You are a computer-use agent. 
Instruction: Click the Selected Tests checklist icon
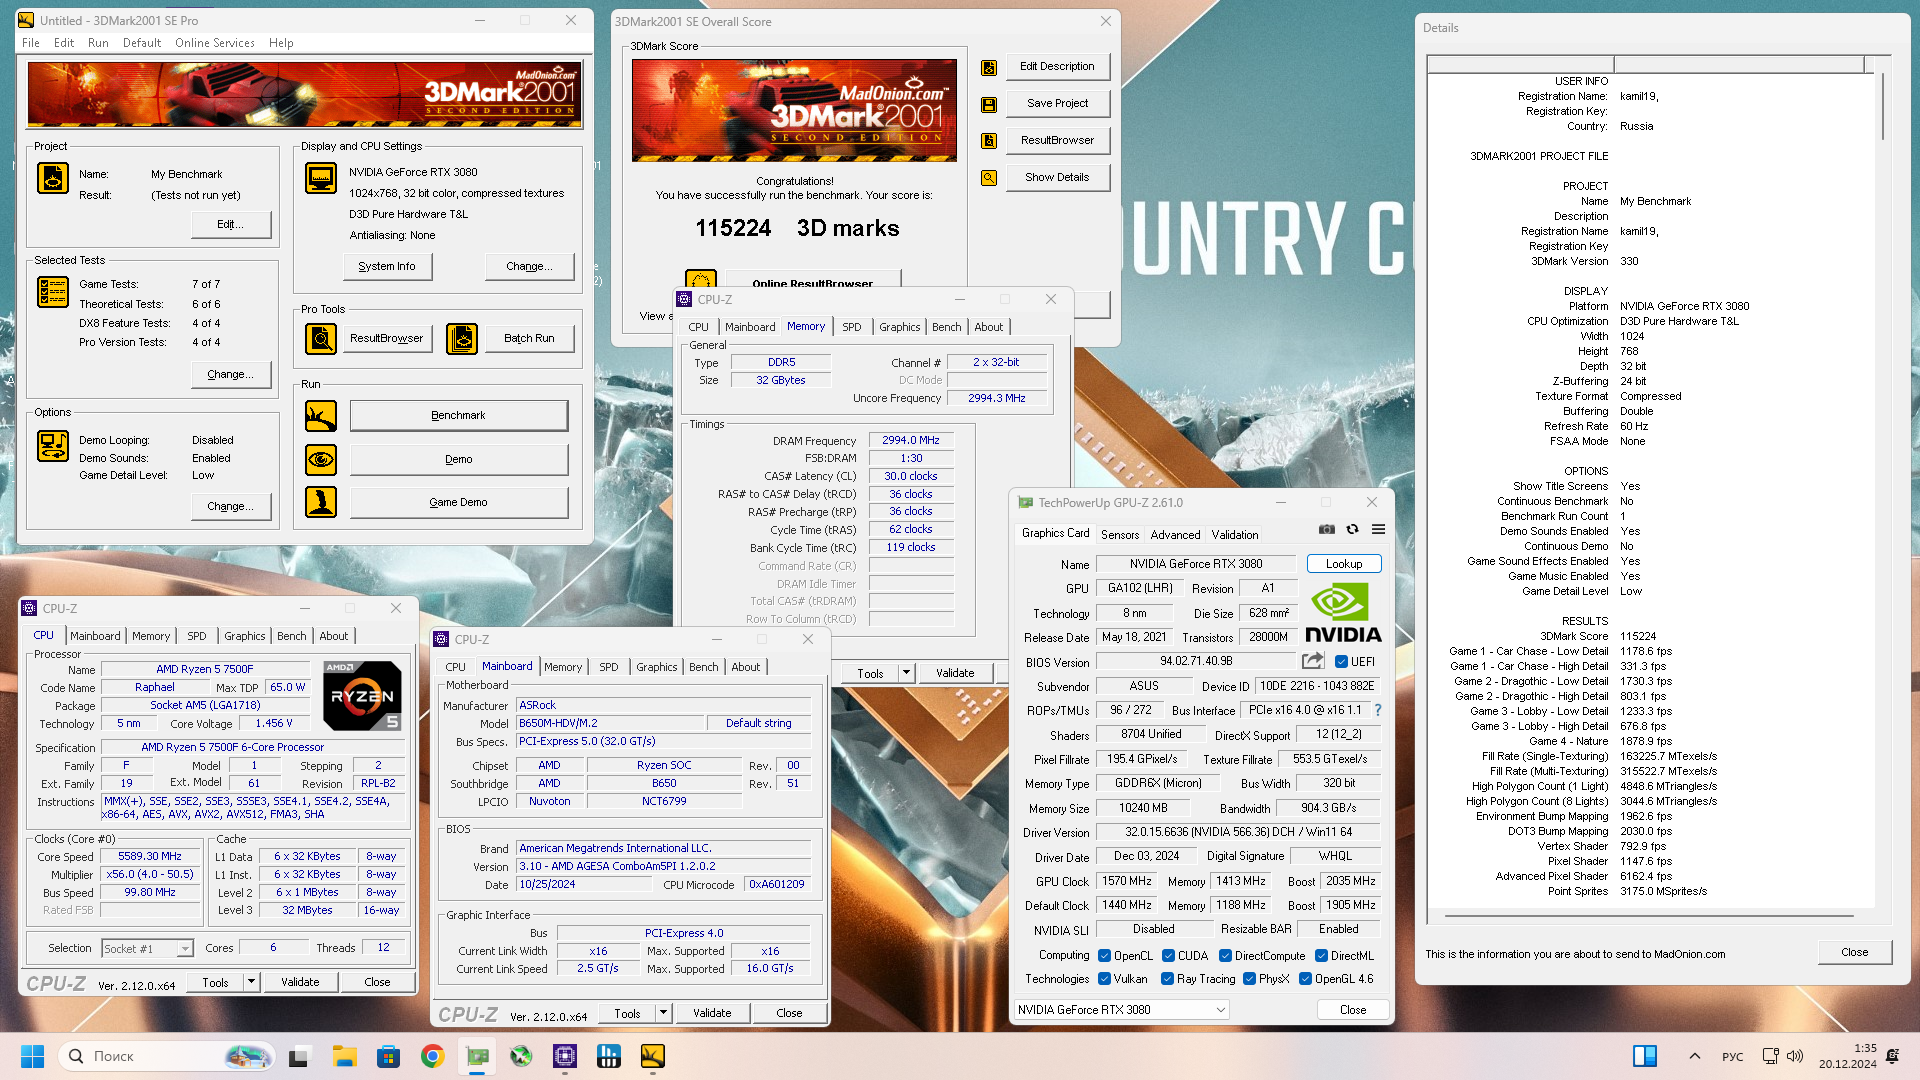click(x=53, y=292)
